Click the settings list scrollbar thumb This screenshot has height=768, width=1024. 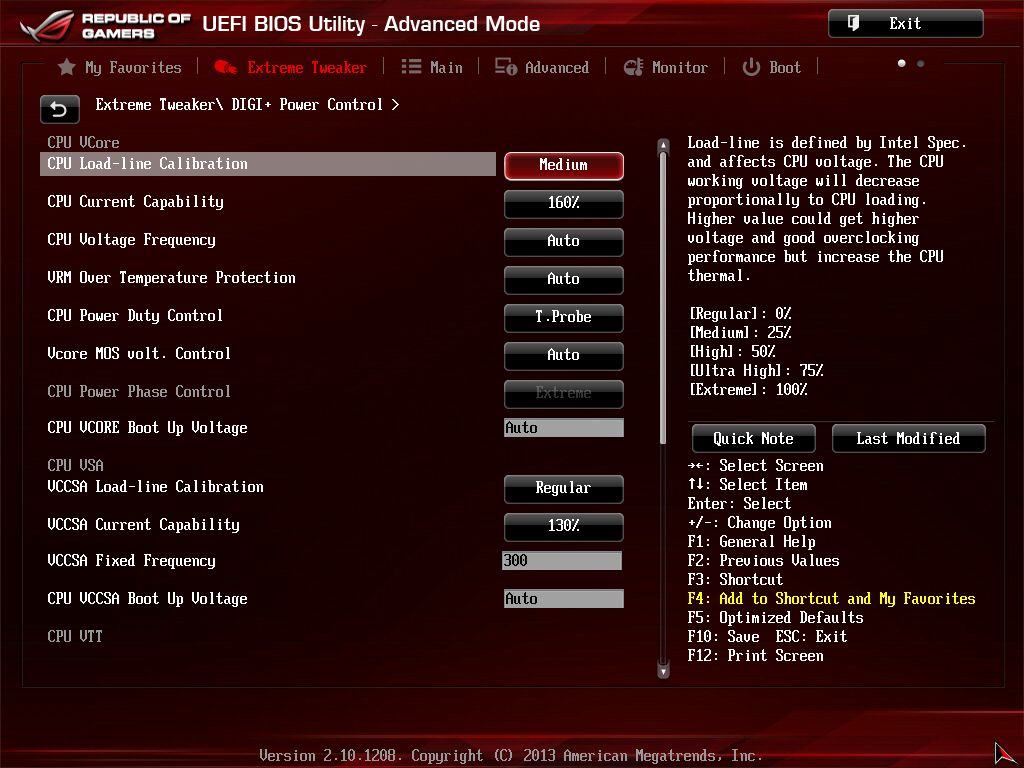664,298
